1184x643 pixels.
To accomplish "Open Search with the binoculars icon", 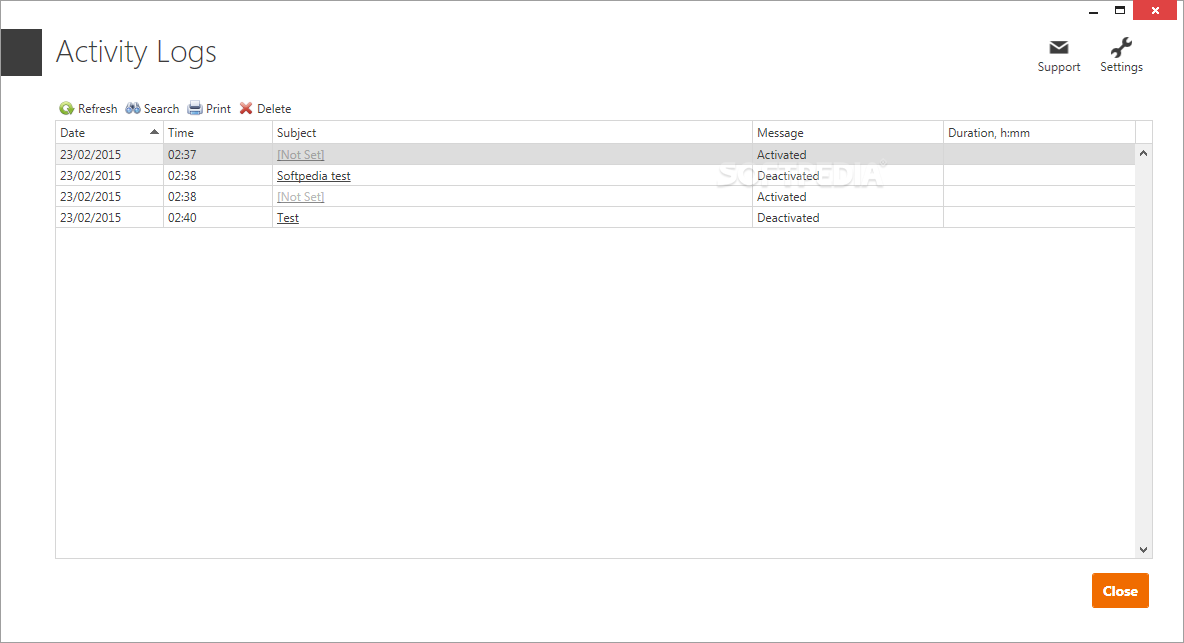I will pyautogui.click(x=133, y=109).
